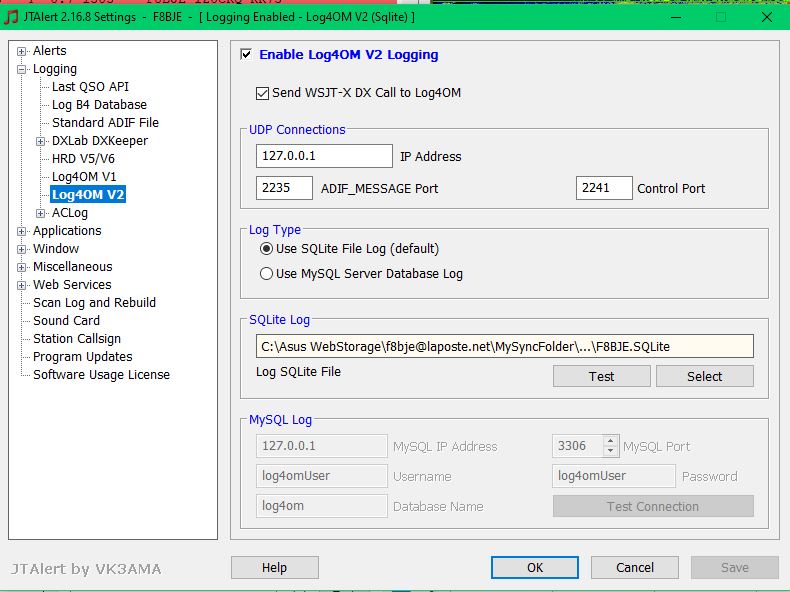
Task: Expand the Alerts tree node
Action: [21, 51]
